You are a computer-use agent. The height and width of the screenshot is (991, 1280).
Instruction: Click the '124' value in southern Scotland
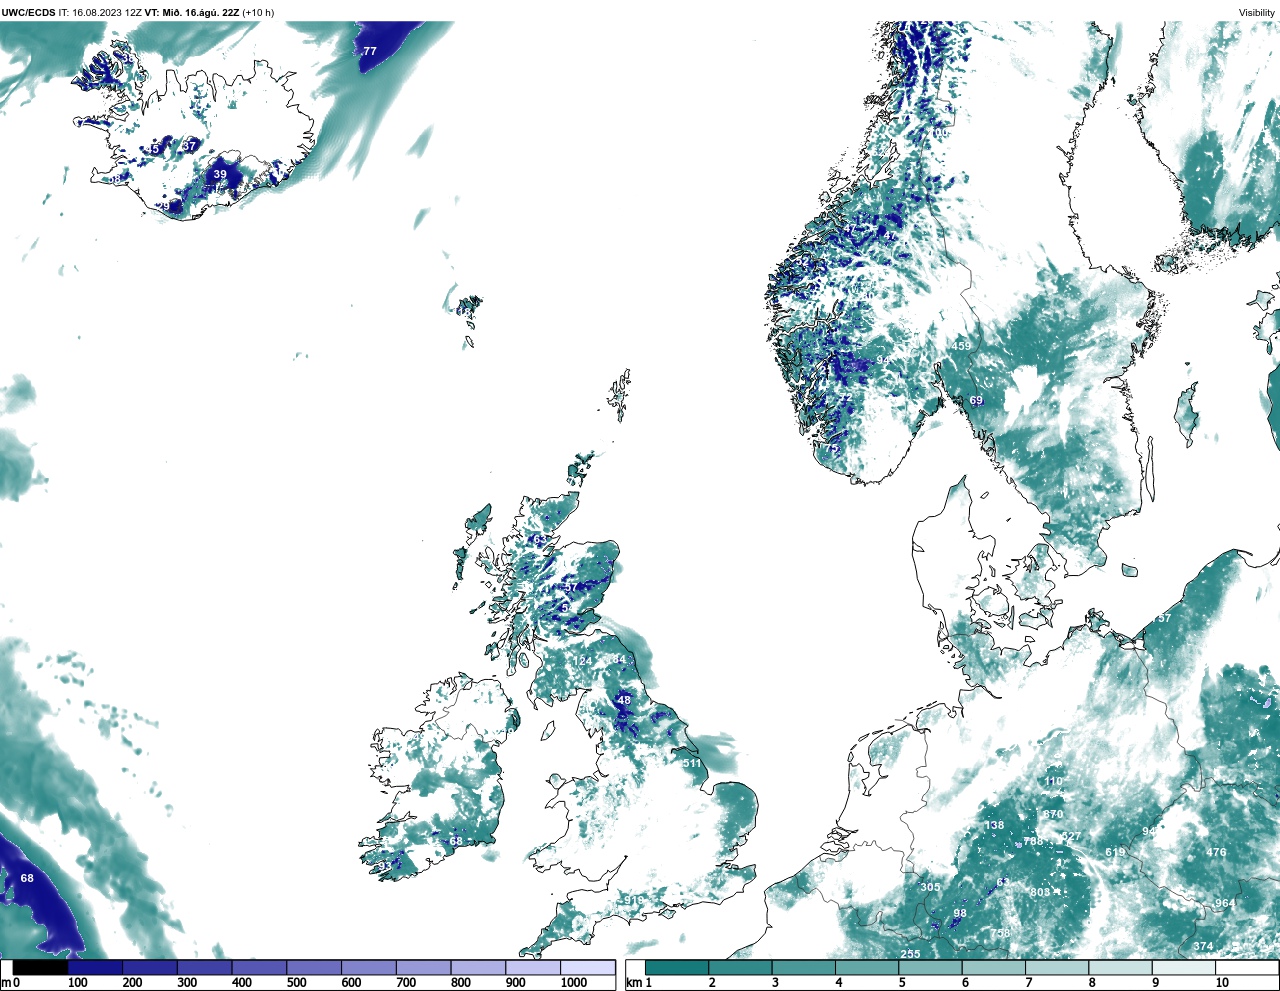pyautogui.click(x=582, y=661)
